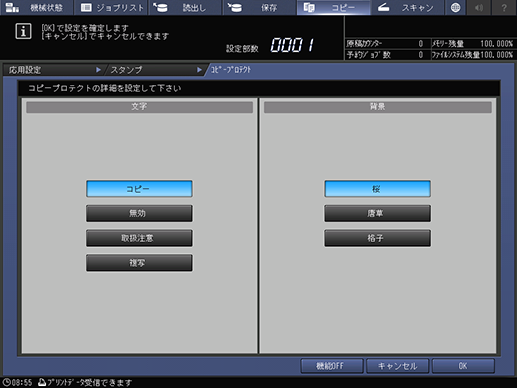
Task: Click the メモリー残量 100.000% value
Action: pos(496,44)
